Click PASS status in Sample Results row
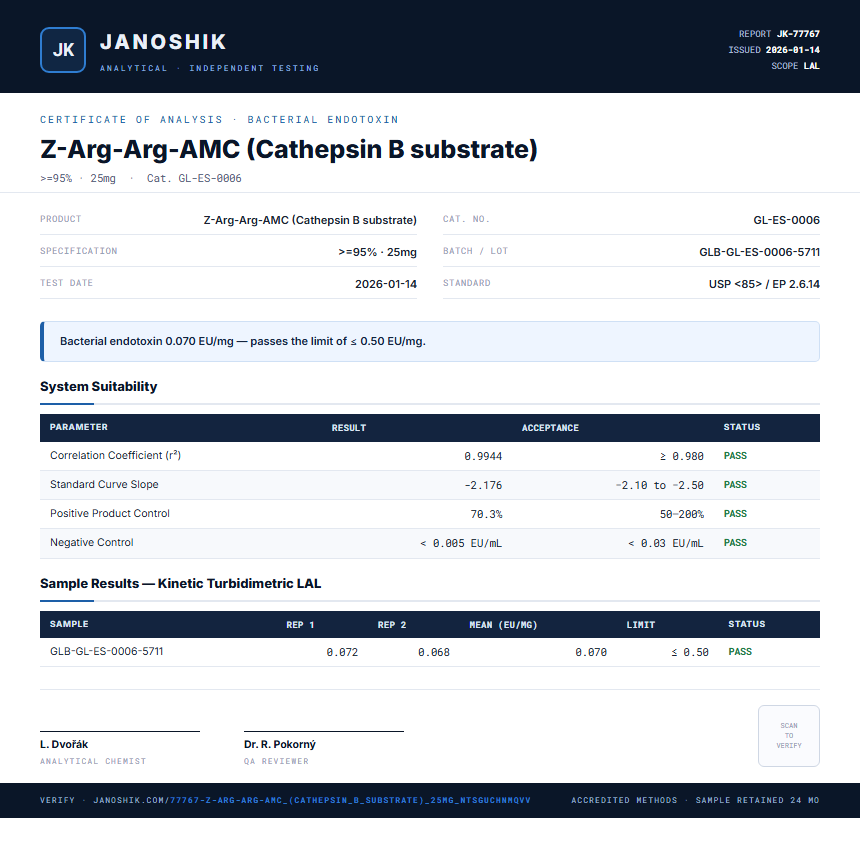Viewport: 860px width, 846px height. pos(740,652)
